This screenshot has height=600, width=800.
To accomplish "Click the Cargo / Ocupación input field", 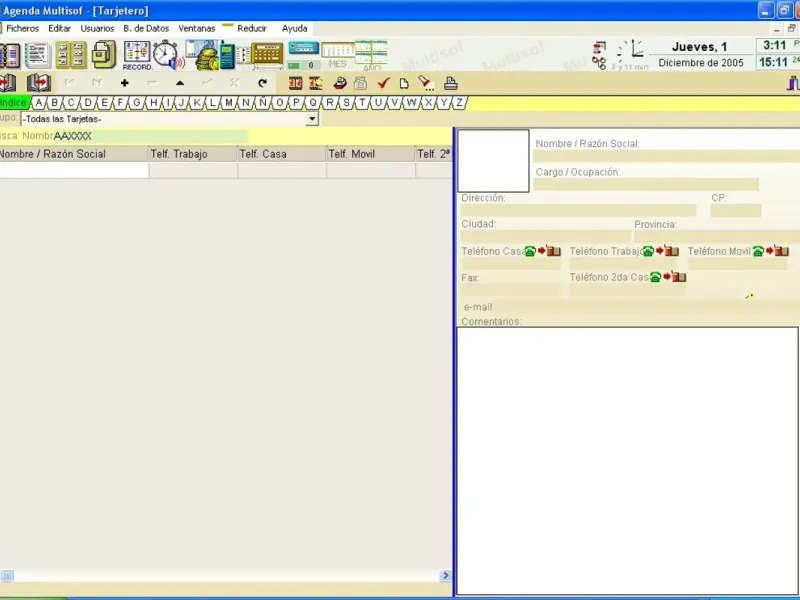I will [x=646, y=184].
